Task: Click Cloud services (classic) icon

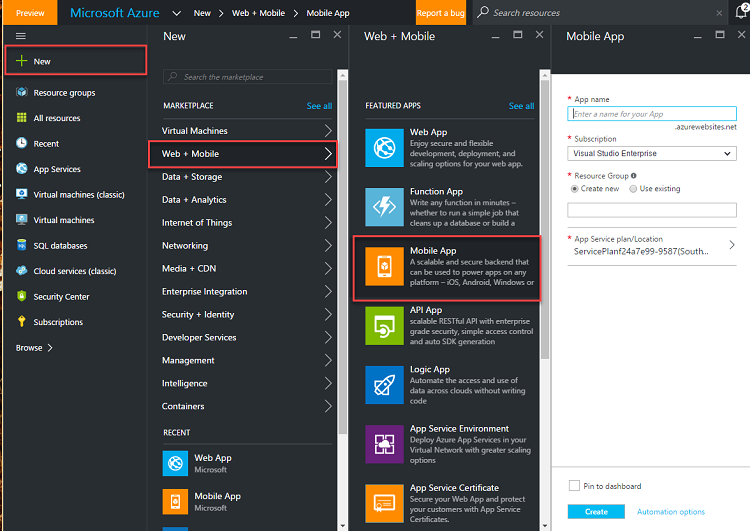Action: [22, 271]
